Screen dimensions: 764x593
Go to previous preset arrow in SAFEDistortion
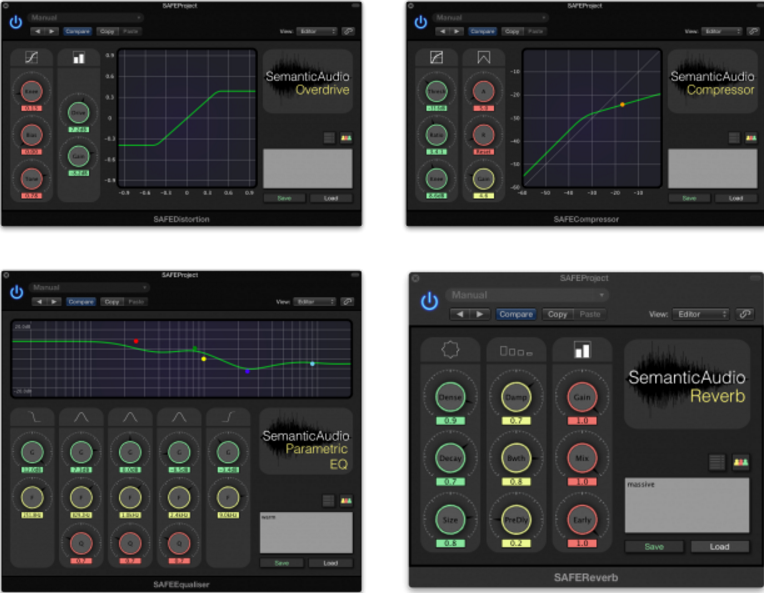point(38,31)
